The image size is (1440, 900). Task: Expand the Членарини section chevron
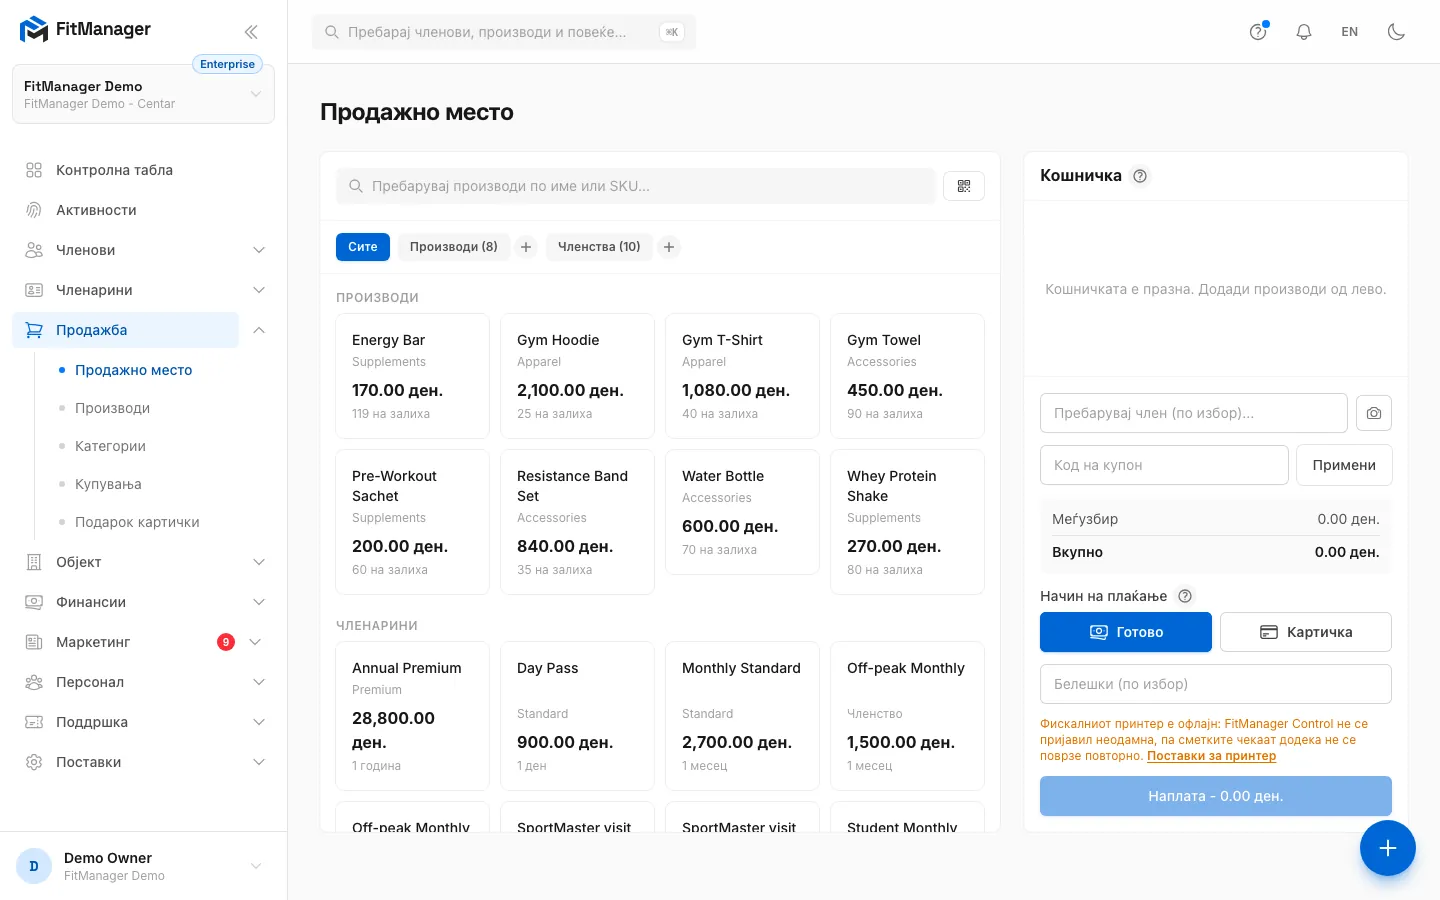pyautogui.click(x=259, y=290)
